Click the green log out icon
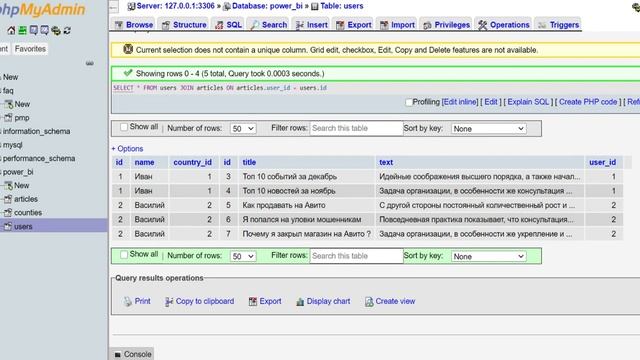Image resolution: width=640 pixels, height=360 pixels. pyautogui.click(x=22, y=30)
